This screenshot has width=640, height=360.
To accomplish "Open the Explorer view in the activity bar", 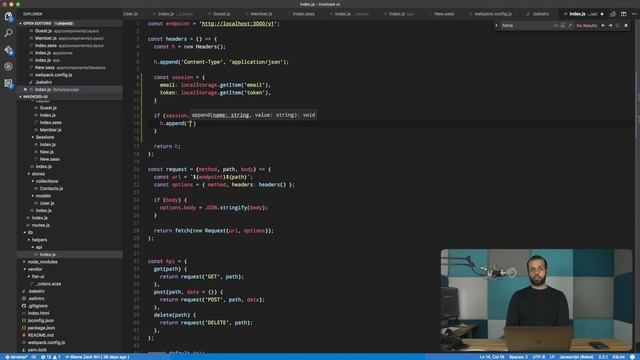I will click(8, 17).
